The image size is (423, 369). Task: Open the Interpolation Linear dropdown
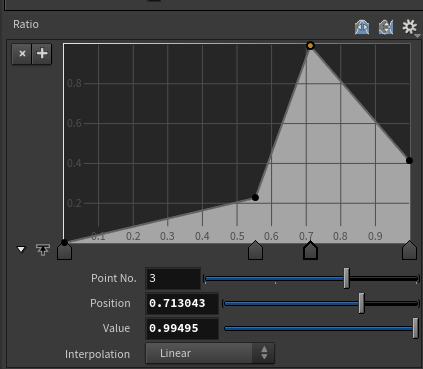(x=210, y=353)
